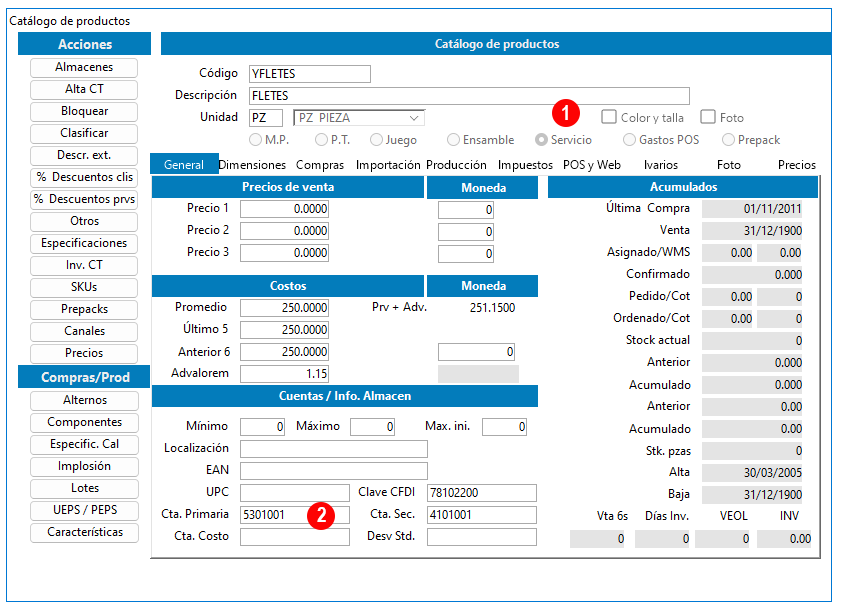Open Características
Screen dimensions: 843x611
84,532
